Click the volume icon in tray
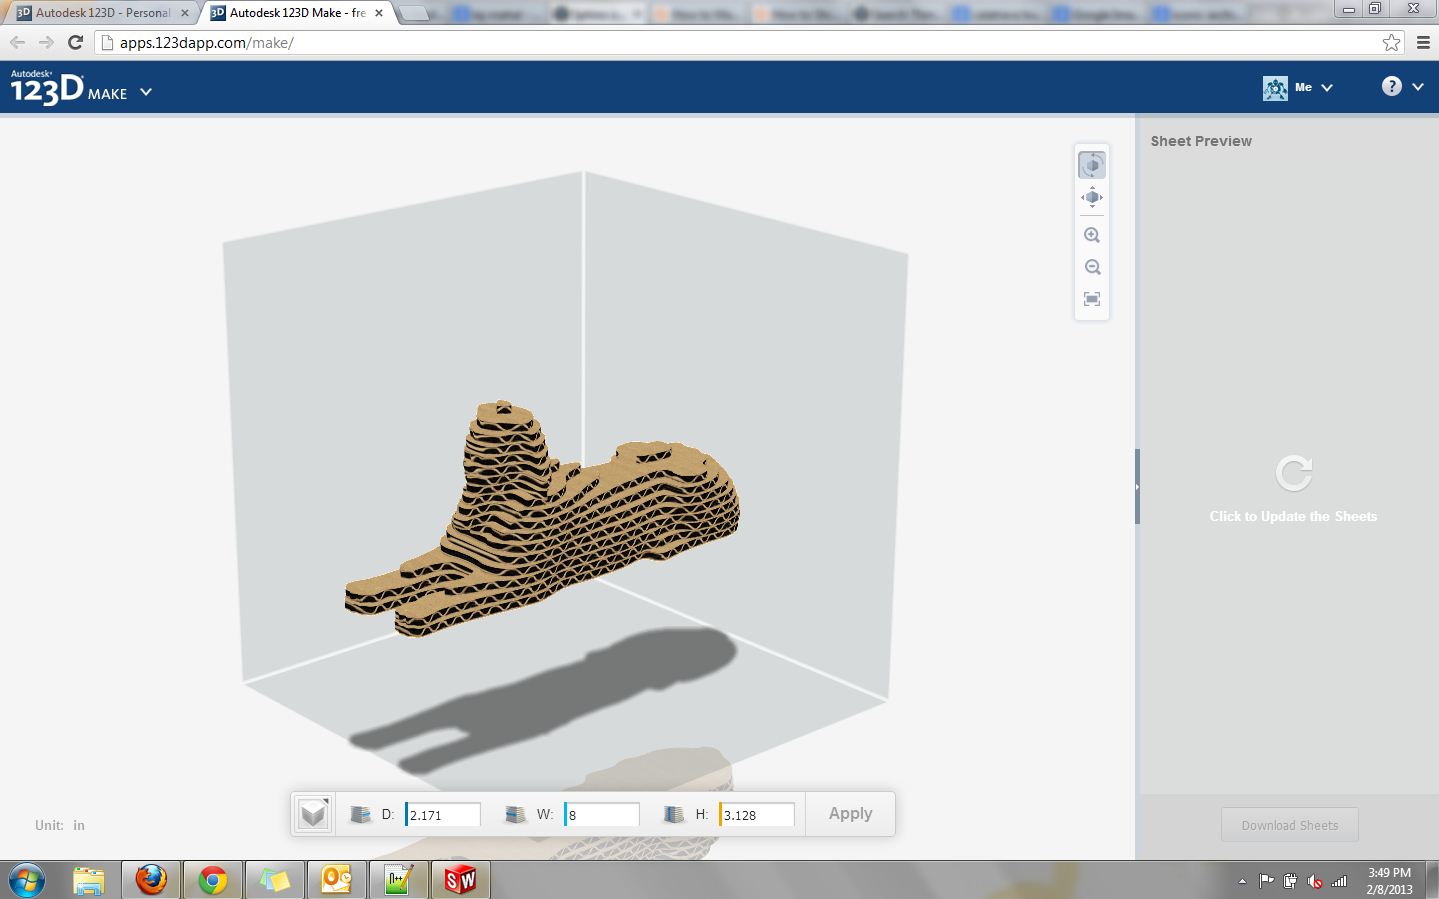Screen dimensions: 1439x899 1315,881
